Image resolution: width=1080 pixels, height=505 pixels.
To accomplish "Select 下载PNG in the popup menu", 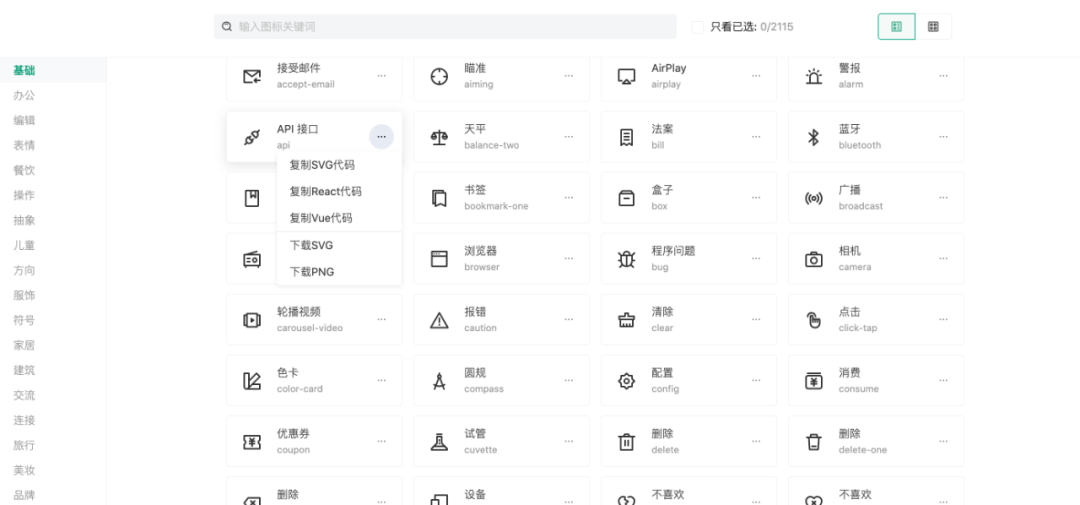I will tap(339, 272).
